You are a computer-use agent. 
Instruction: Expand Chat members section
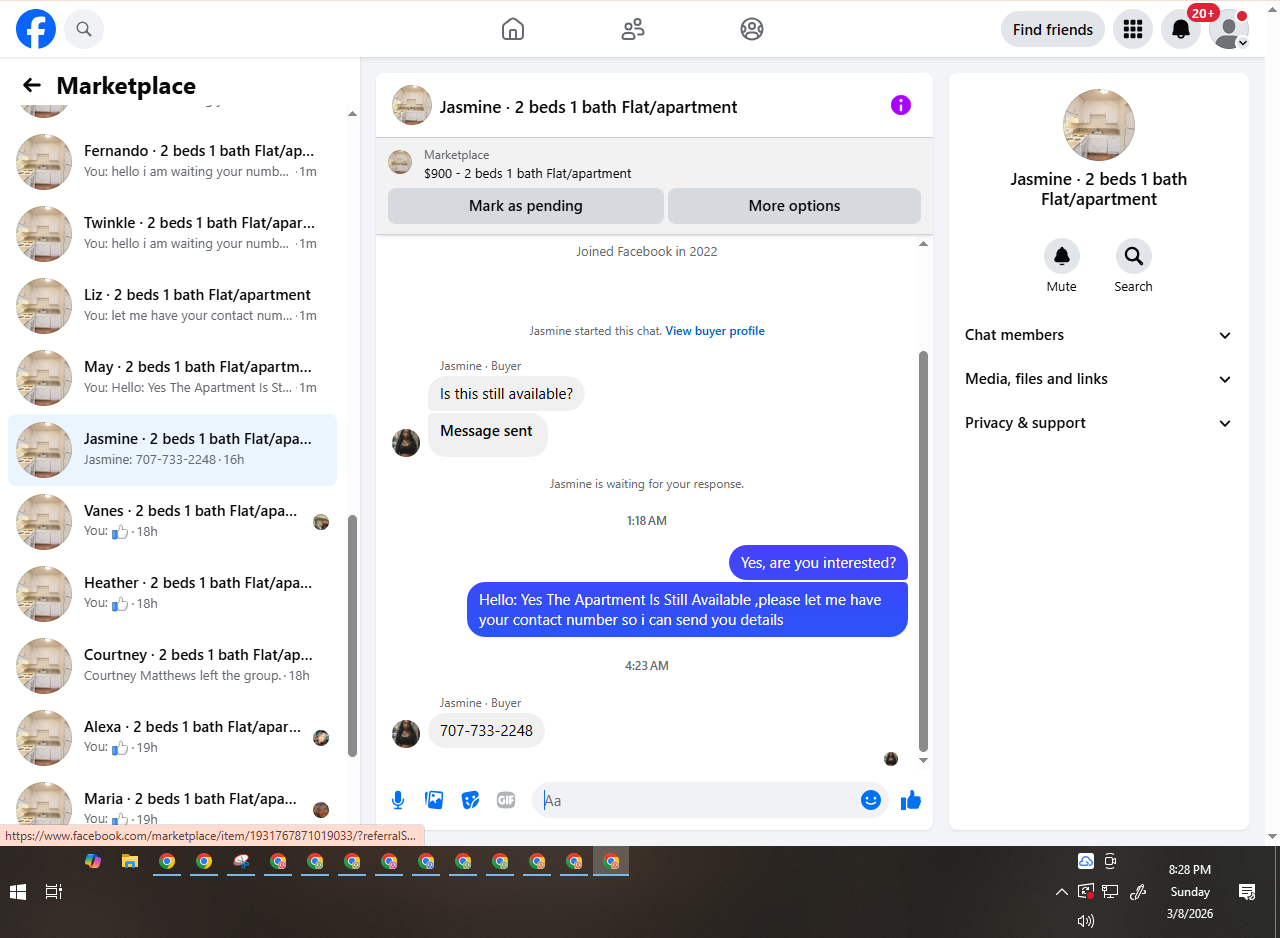tap(1099, 335)
